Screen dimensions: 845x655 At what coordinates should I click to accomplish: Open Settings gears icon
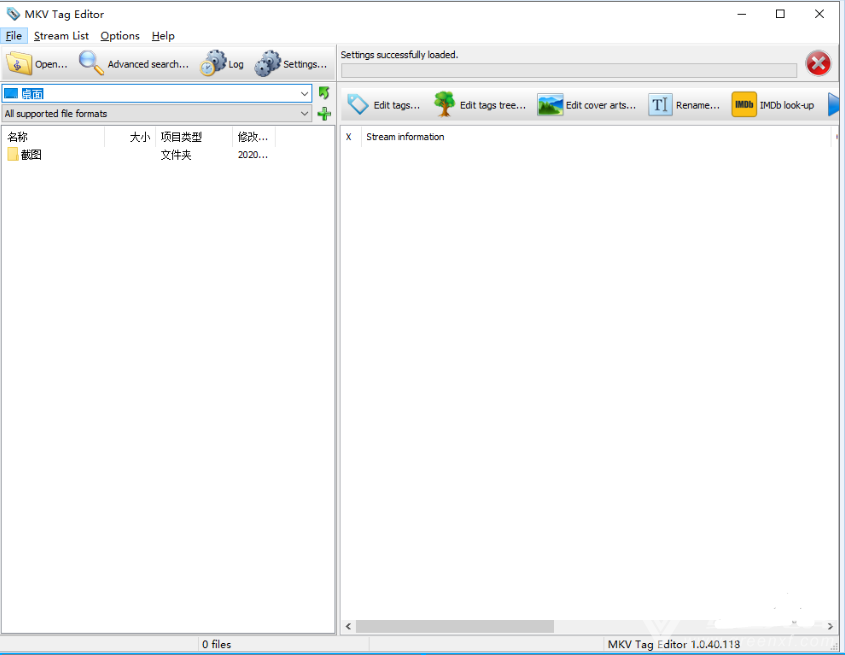tap(267, 64)
